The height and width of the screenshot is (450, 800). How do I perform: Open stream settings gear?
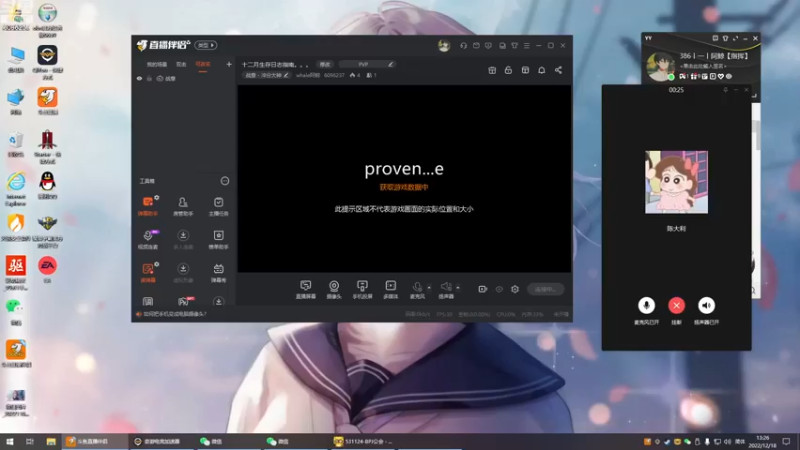[515, 289]
